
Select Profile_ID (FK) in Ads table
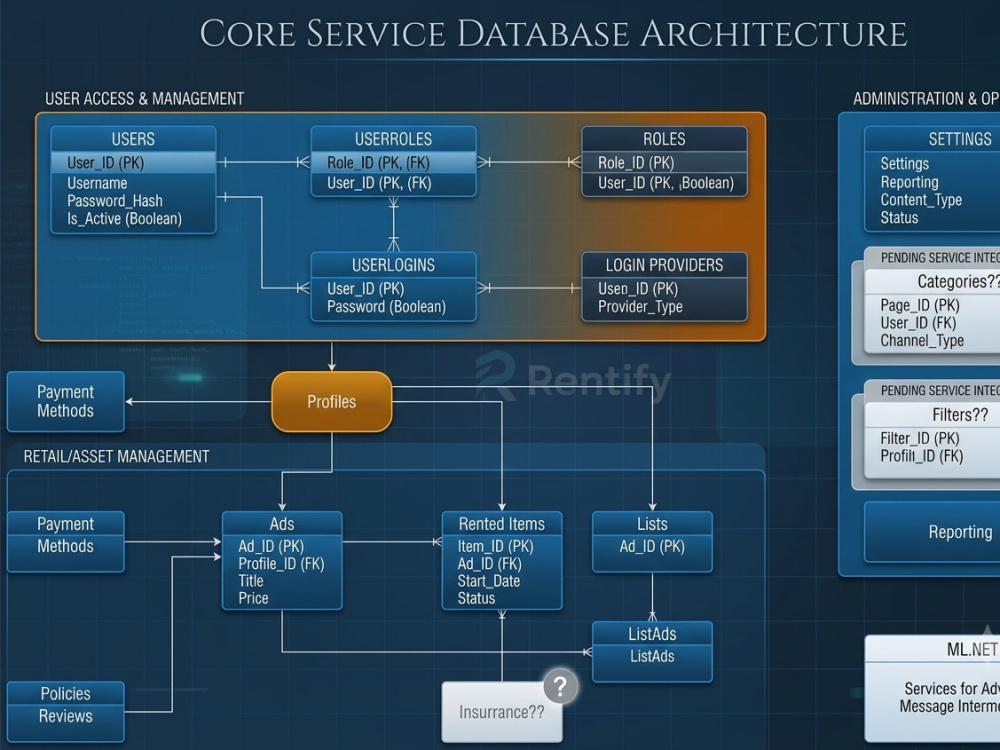(281, 564)
